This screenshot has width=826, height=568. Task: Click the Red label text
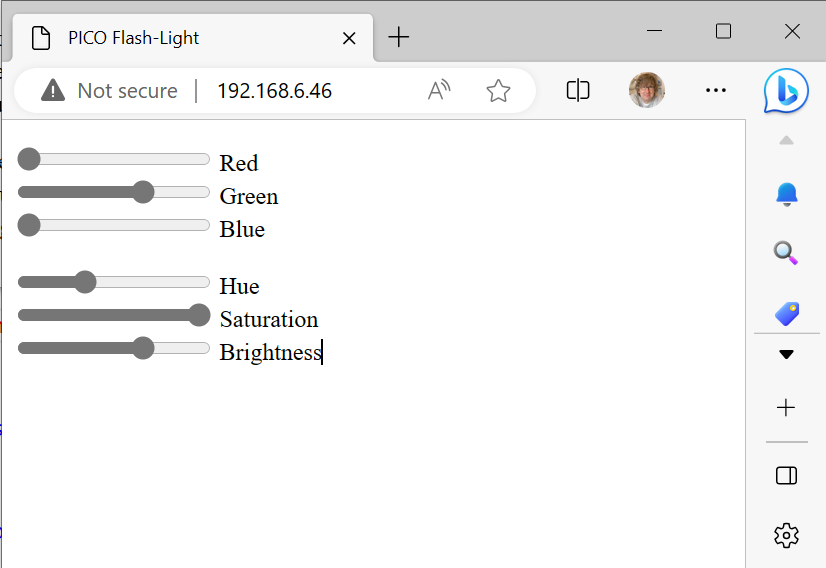click(239, 163)
